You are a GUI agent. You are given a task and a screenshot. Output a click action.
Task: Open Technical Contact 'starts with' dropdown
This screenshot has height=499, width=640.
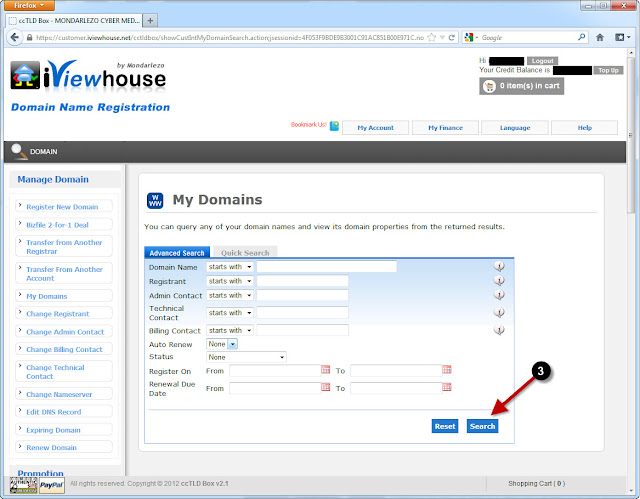click(x=230, y=313)
